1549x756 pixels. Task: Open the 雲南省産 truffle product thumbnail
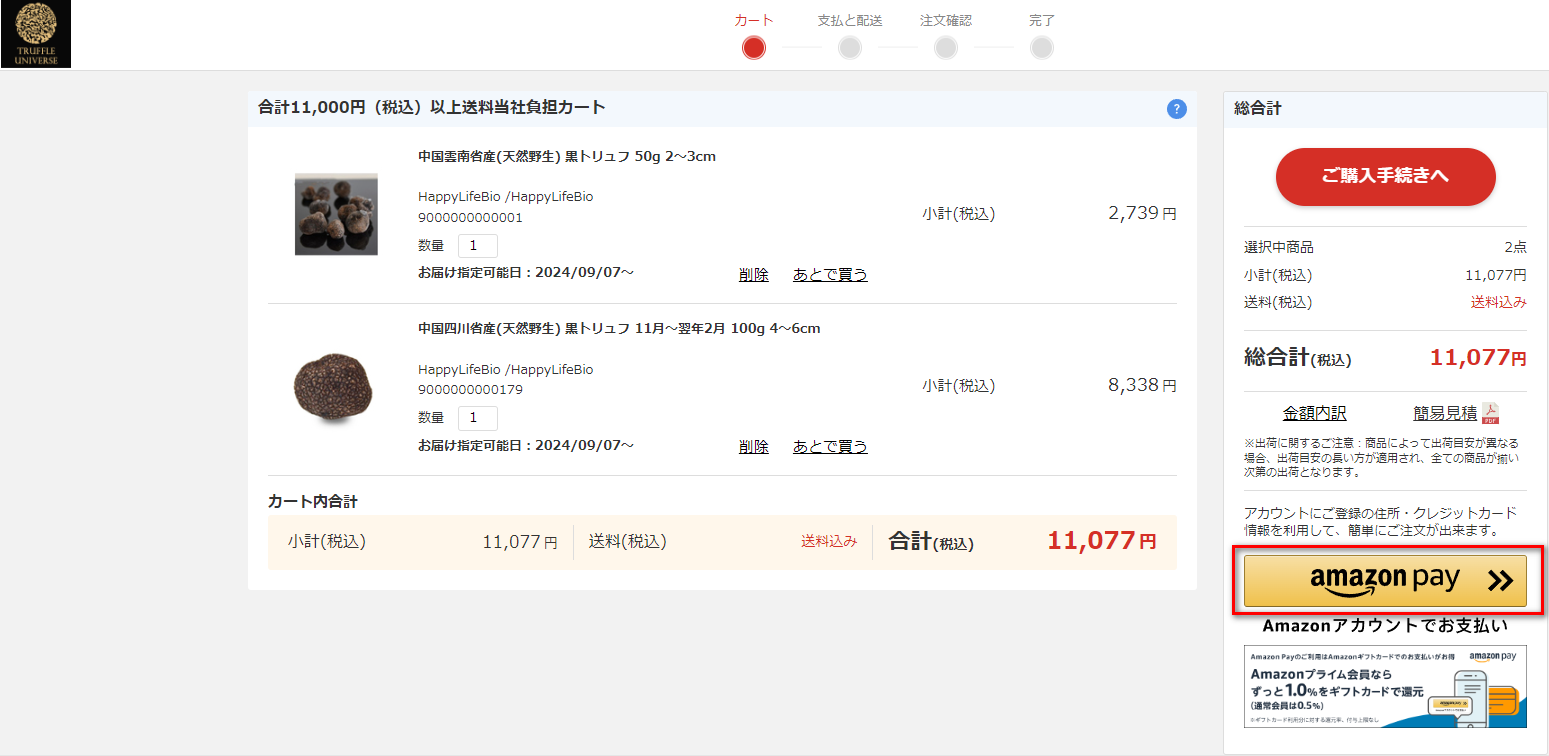coord(336,214)
